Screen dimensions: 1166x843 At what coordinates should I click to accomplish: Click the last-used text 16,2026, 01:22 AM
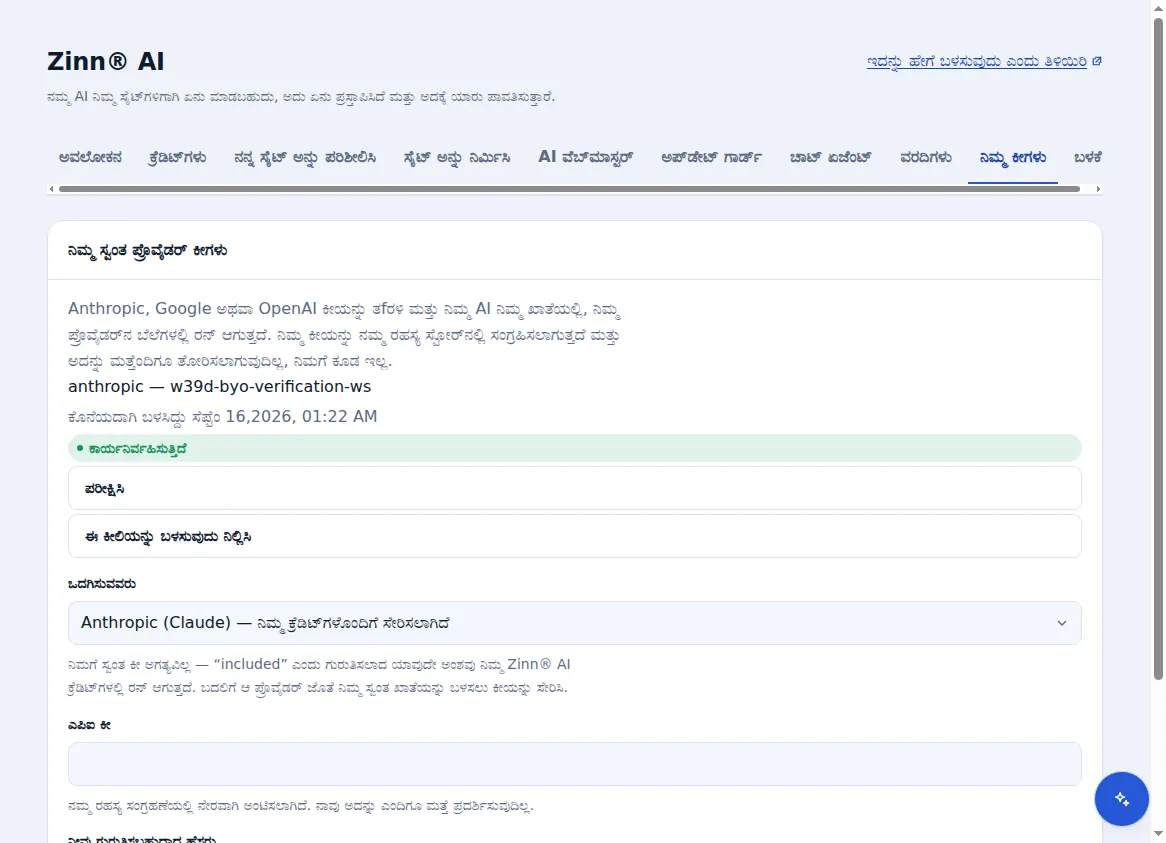[301, 416]
